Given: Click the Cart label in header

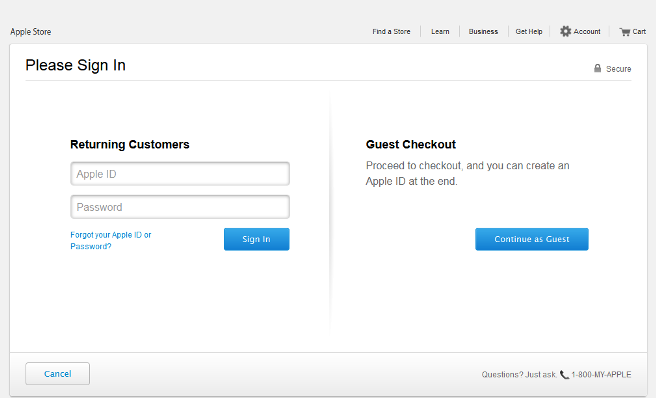Looking at the screenshot, I should click(639, 31).
